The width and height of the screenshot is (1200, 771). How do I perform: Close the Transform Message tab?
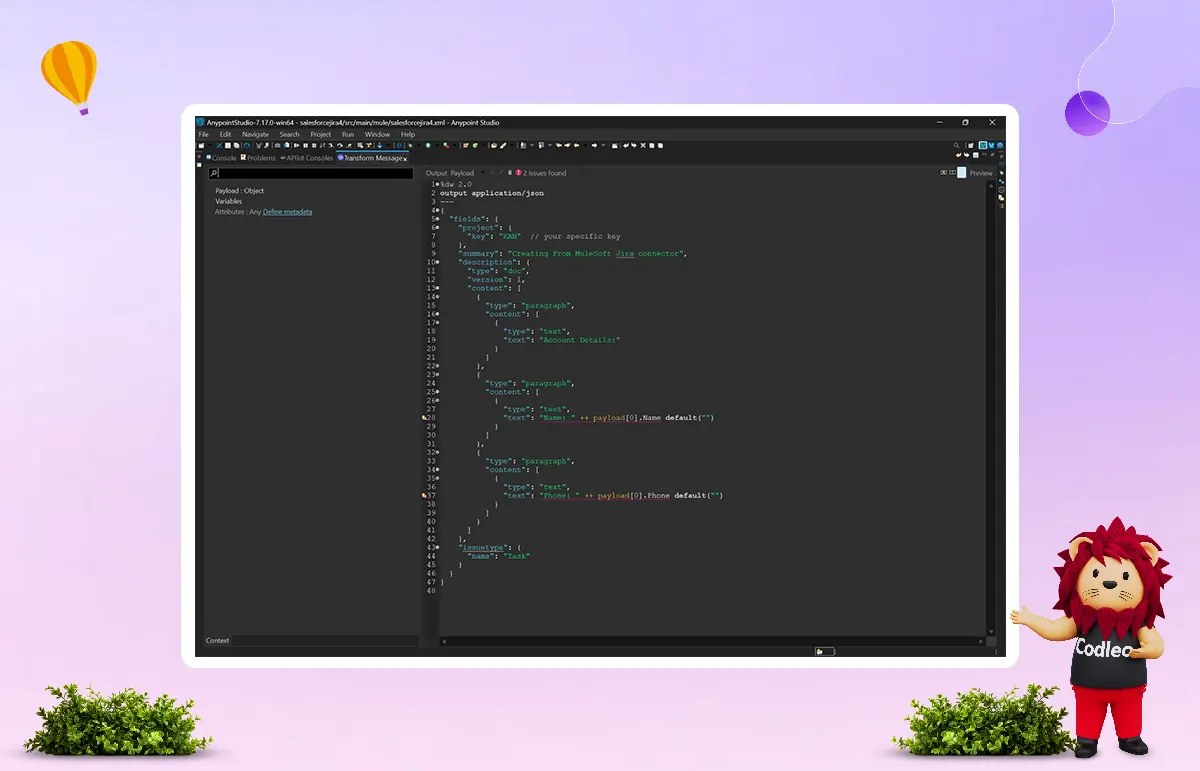pos(405,159)
